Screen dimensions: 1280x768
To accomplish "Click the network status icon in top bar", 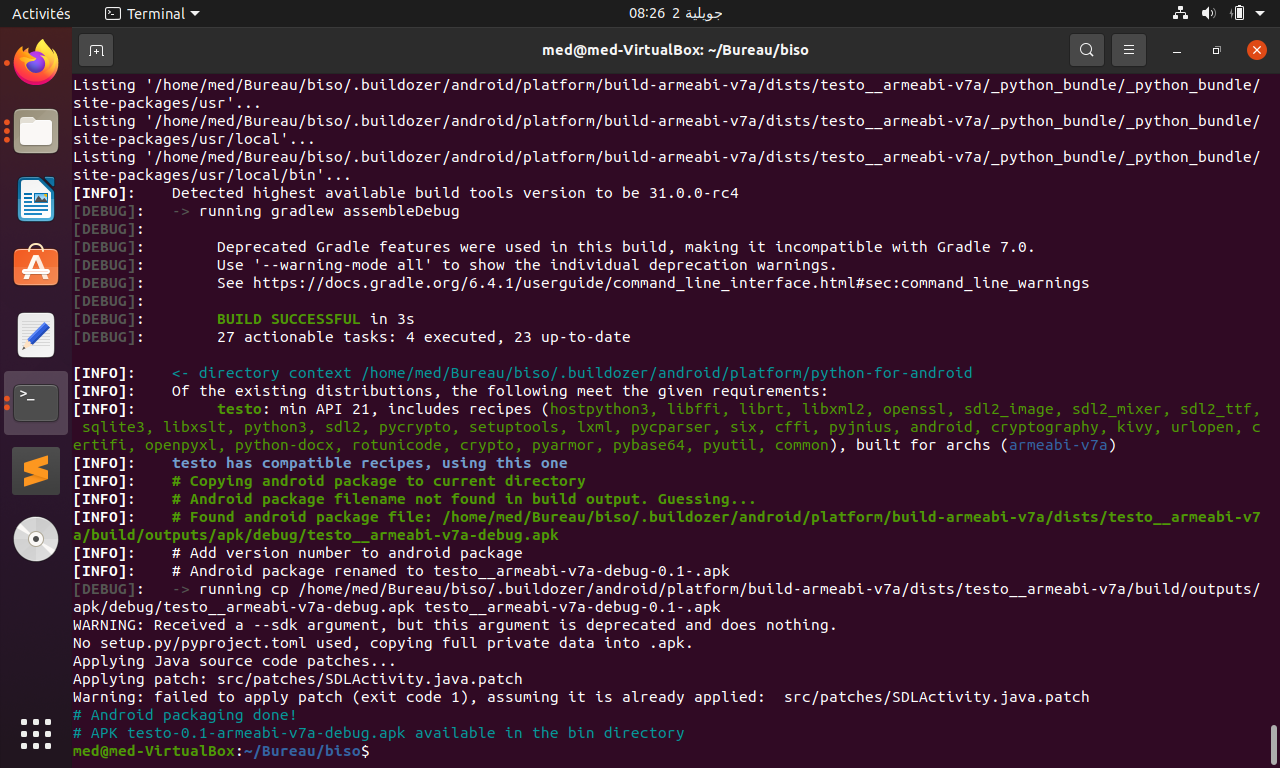I will 1179,13.
